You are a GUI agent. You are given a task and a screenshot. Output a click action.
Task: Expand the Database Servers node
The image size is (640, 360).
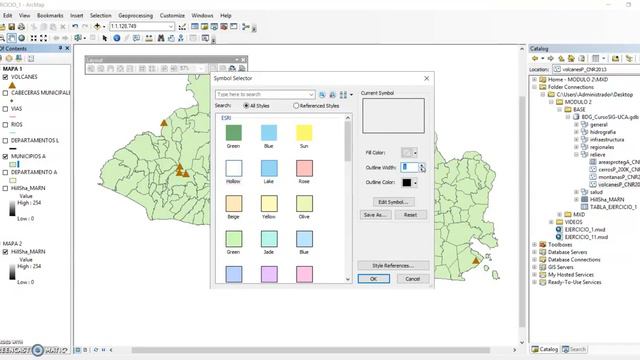535,252
